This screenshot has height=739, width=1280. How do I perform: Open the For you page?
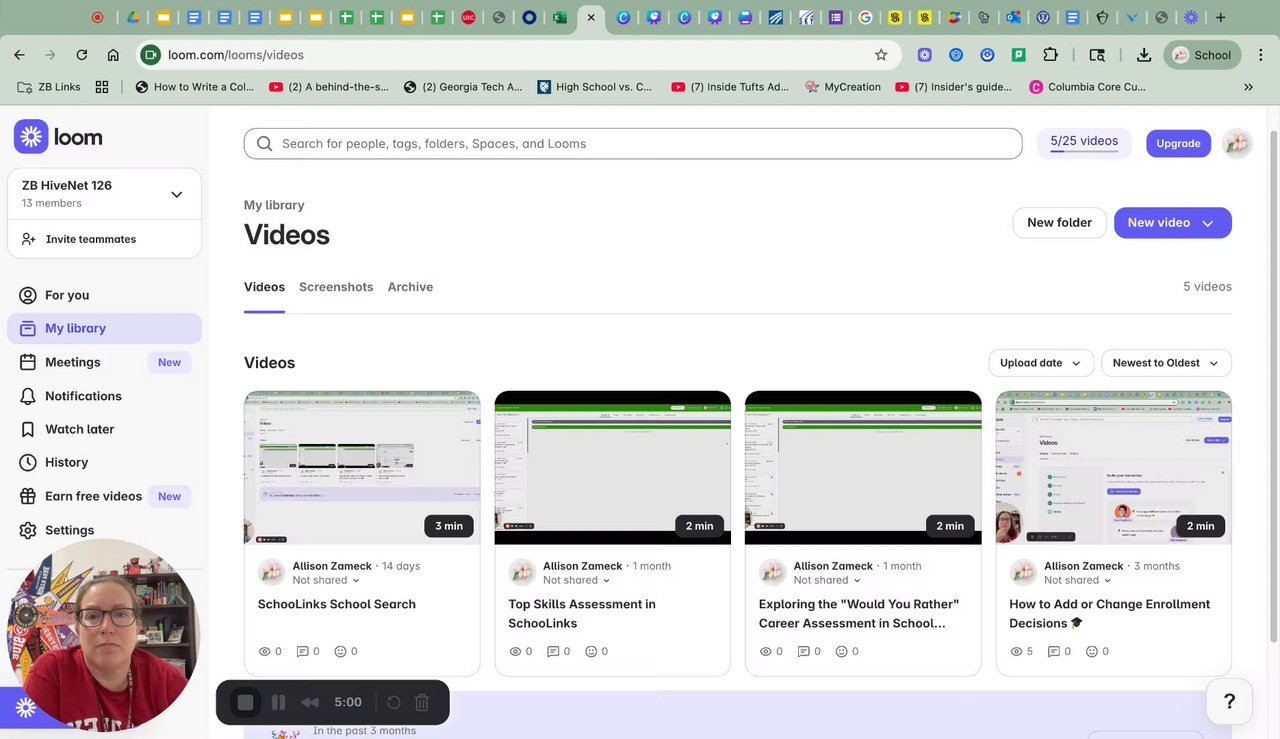point(67,295)
